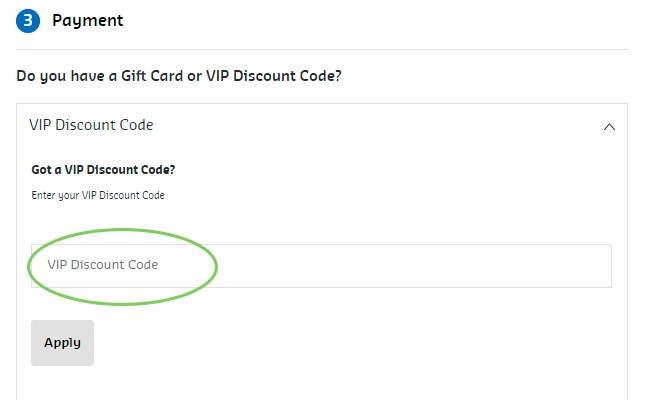The height and width of the screenshot is (400, 649).
Task: Click the up-arrow icon beside VIP Discount Code
Action: point(609,127)
